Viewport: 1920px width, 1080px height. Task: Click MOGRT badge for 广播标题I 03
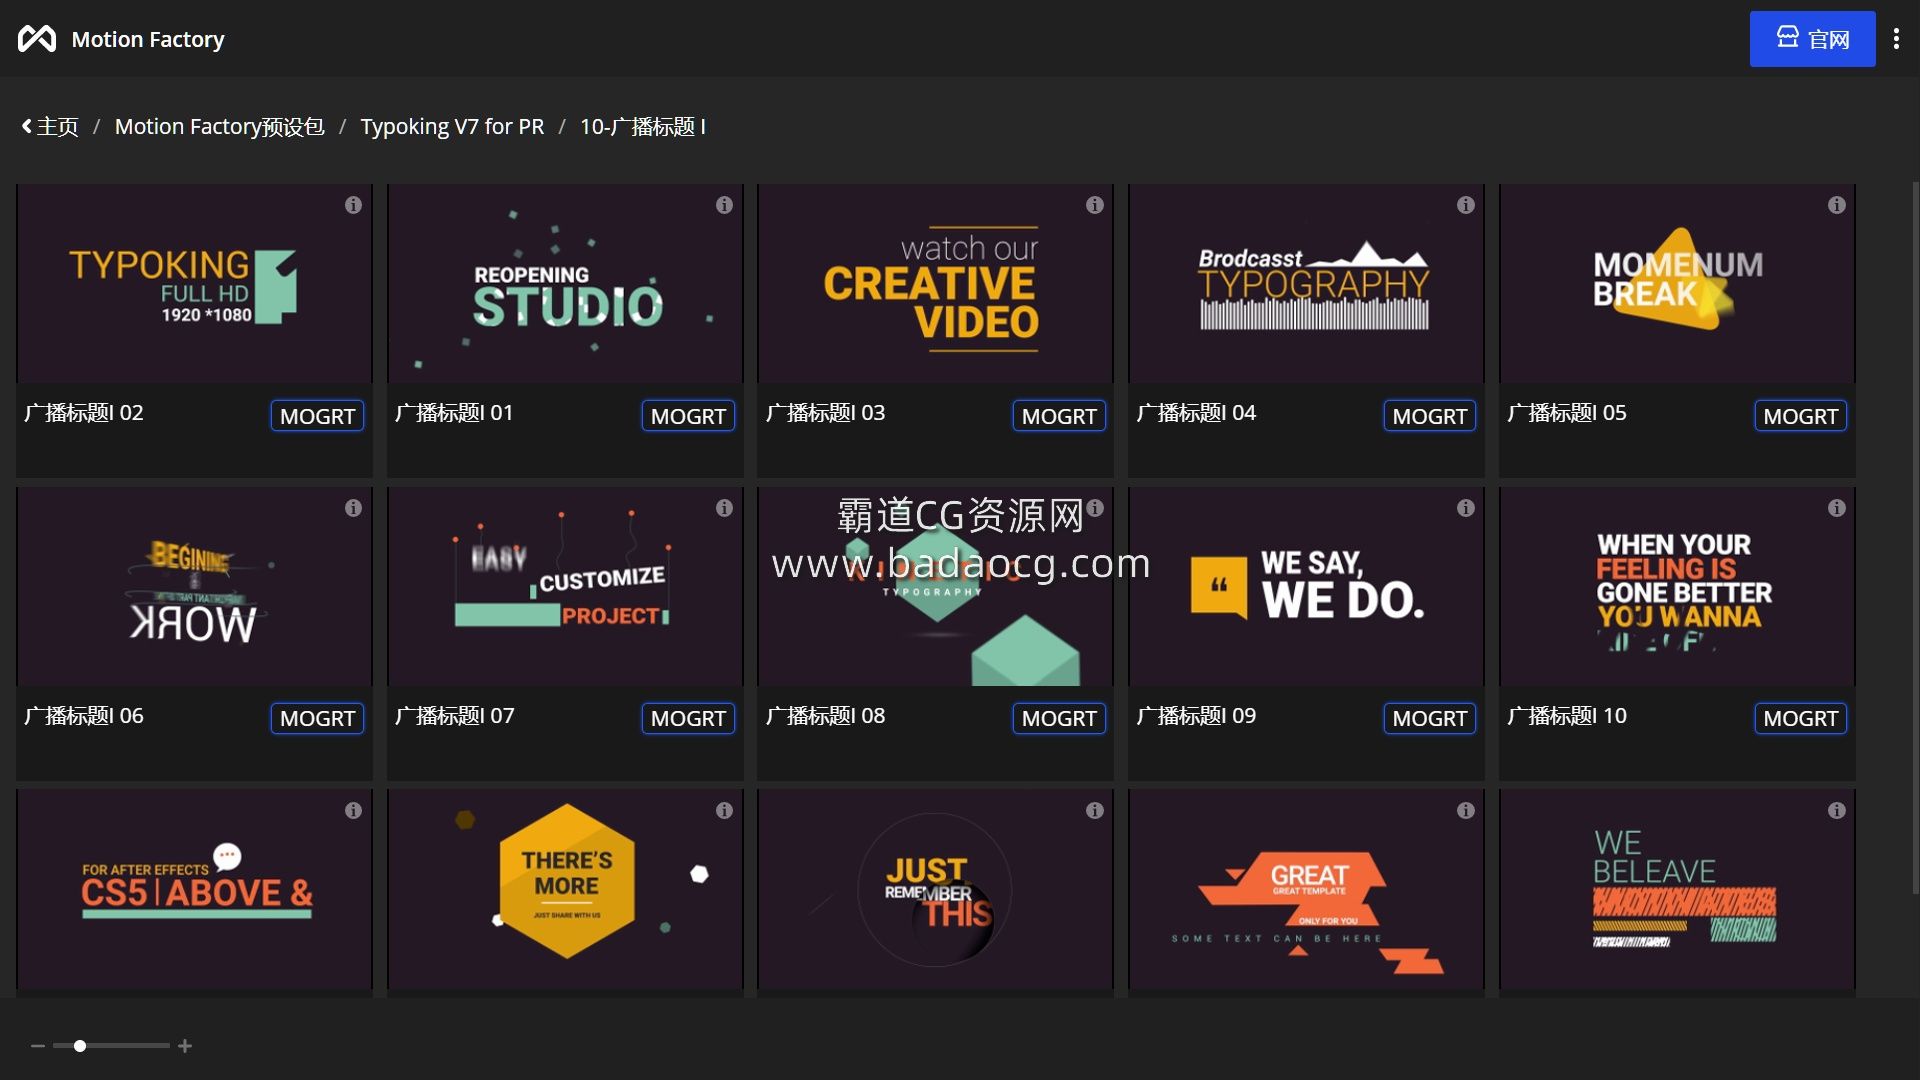1059,416
